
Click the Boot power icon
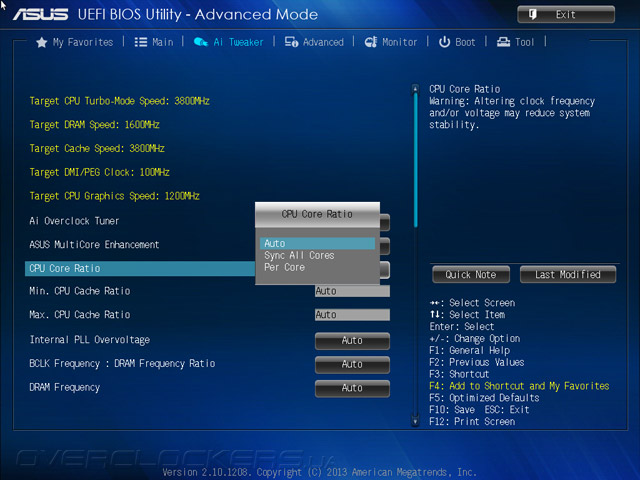pyautogui.click(x=444, y=42)
